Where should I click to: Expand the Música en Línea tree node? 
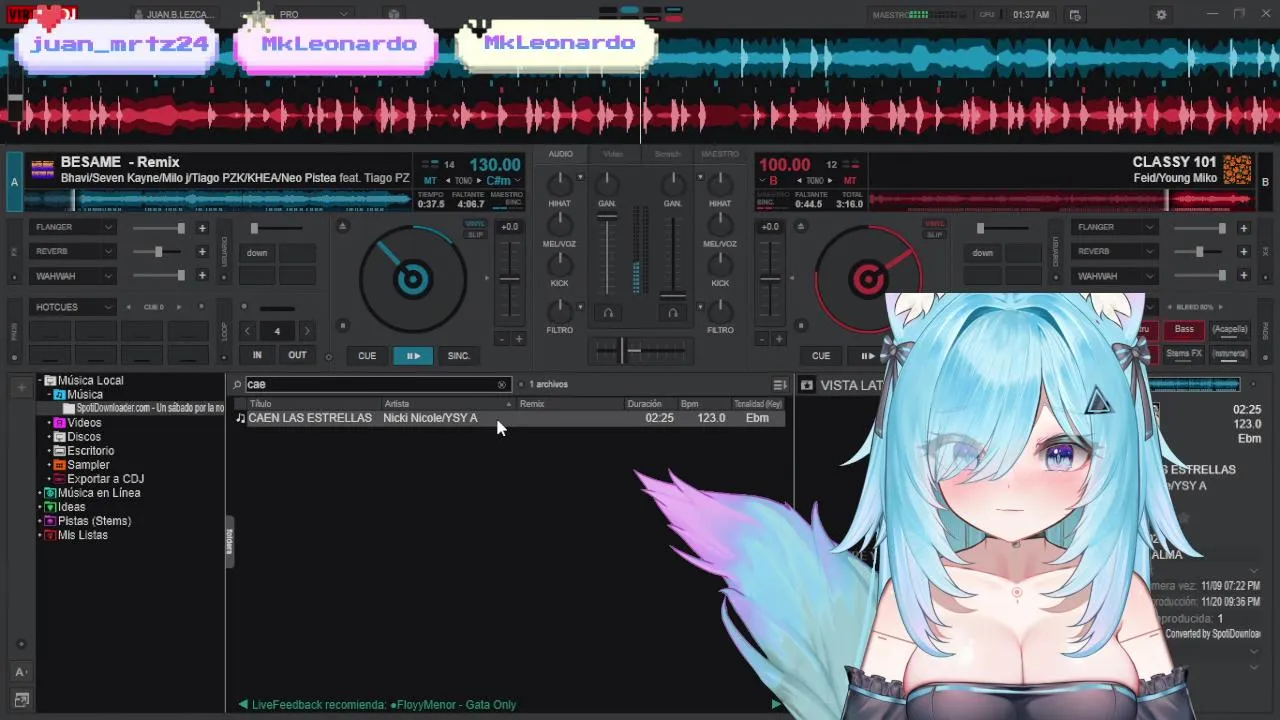[x=42, y=493]
